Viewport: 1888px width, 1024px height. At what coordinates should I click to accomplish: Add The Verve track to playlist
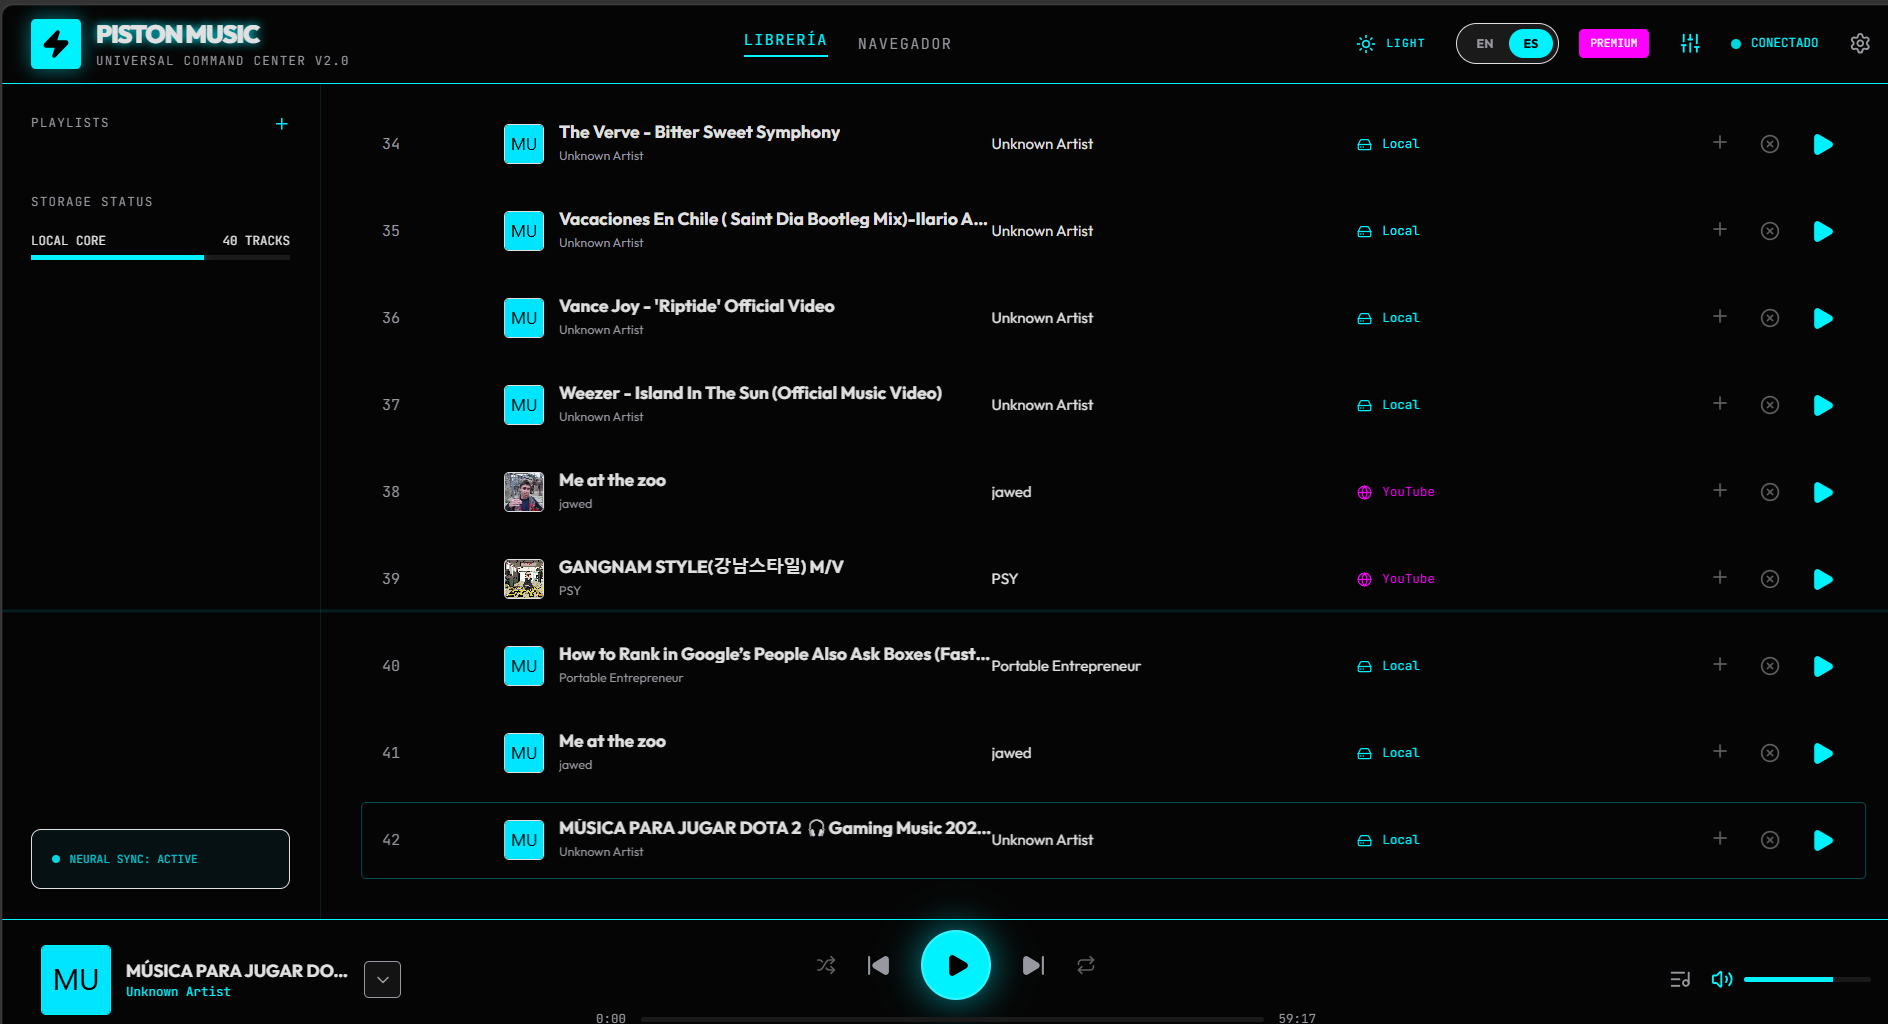point(1720,143)
